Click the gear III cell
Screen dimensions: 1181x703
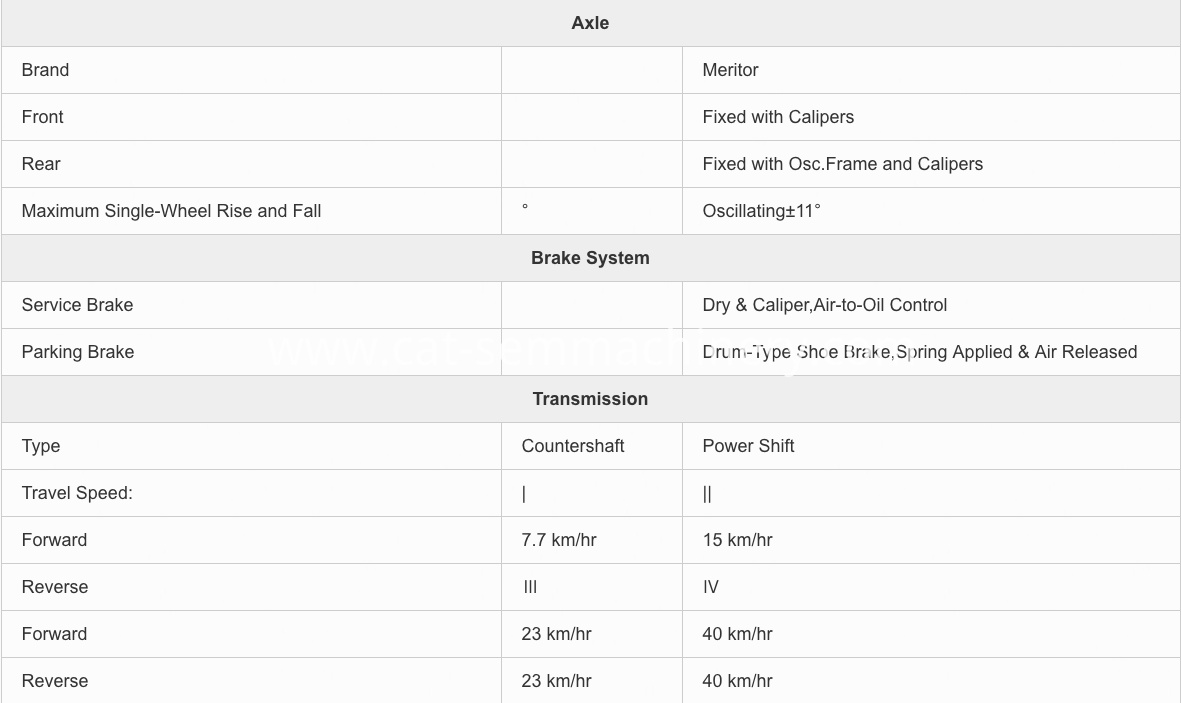[591, 587]
